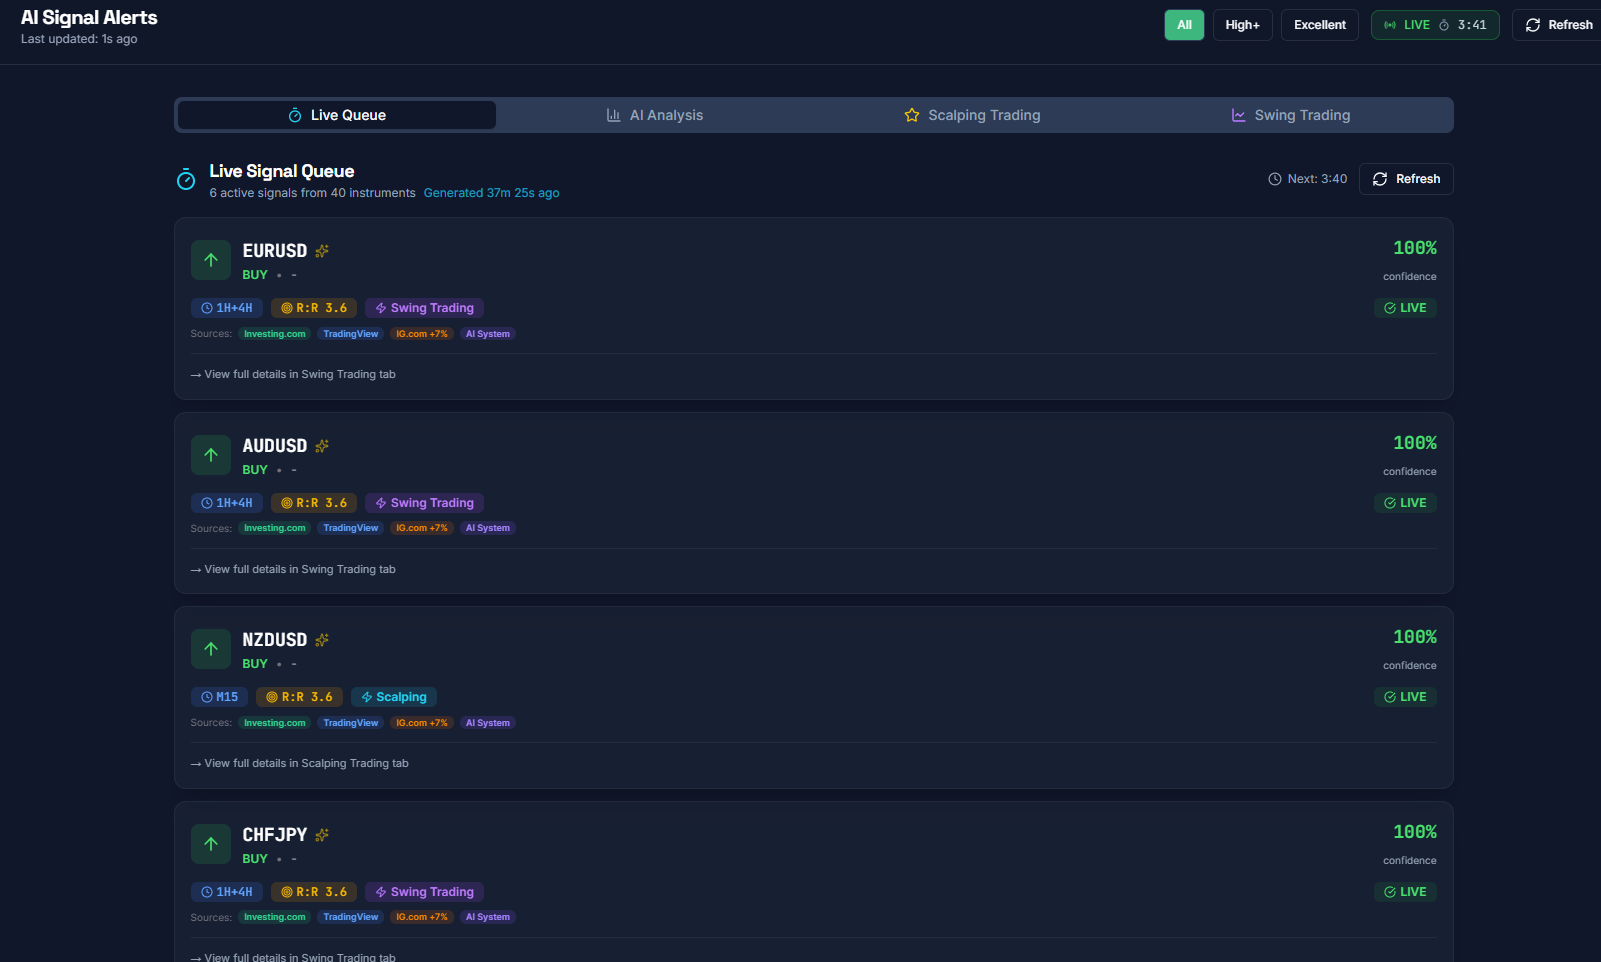Click the 'Generated 37m 25s ago' text

pyautogui.click(x=491, y=193)
